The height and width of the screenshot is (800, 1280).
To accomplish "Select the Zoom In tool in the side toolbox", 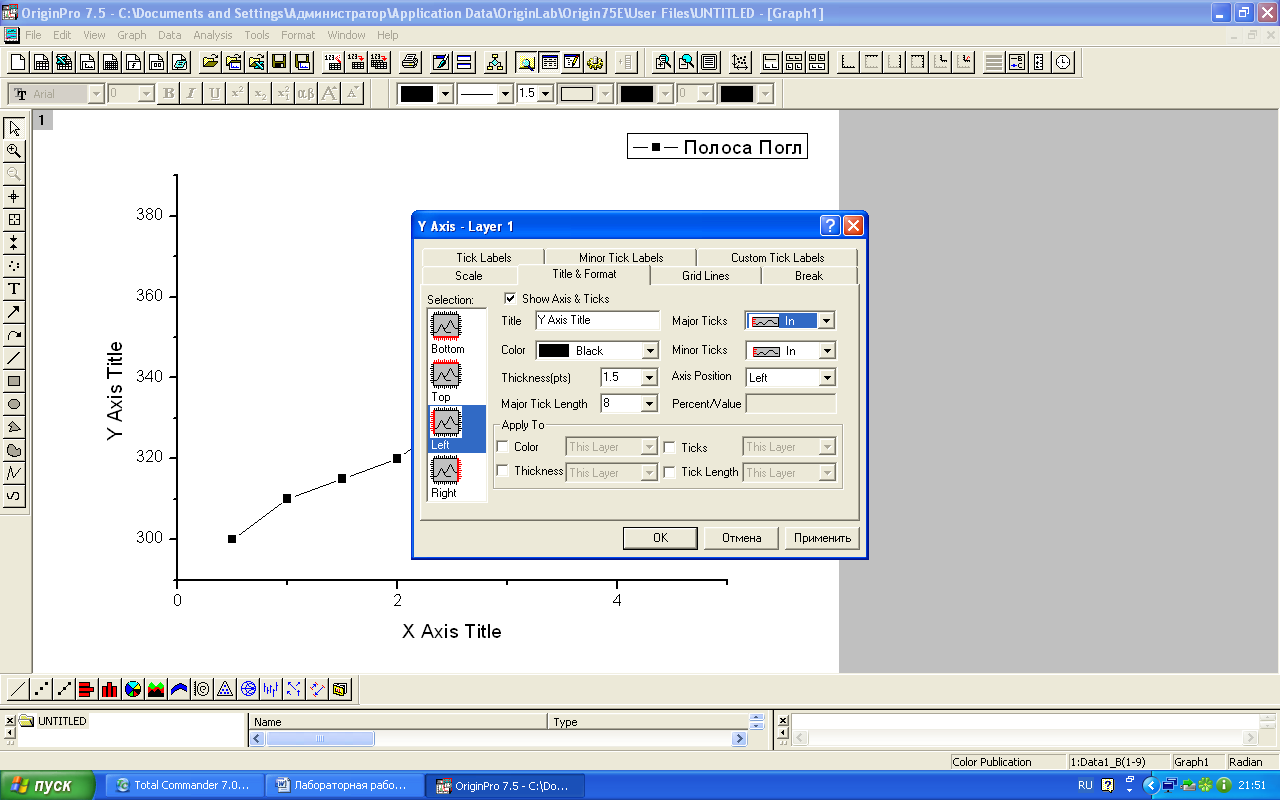I will [14, 151].
